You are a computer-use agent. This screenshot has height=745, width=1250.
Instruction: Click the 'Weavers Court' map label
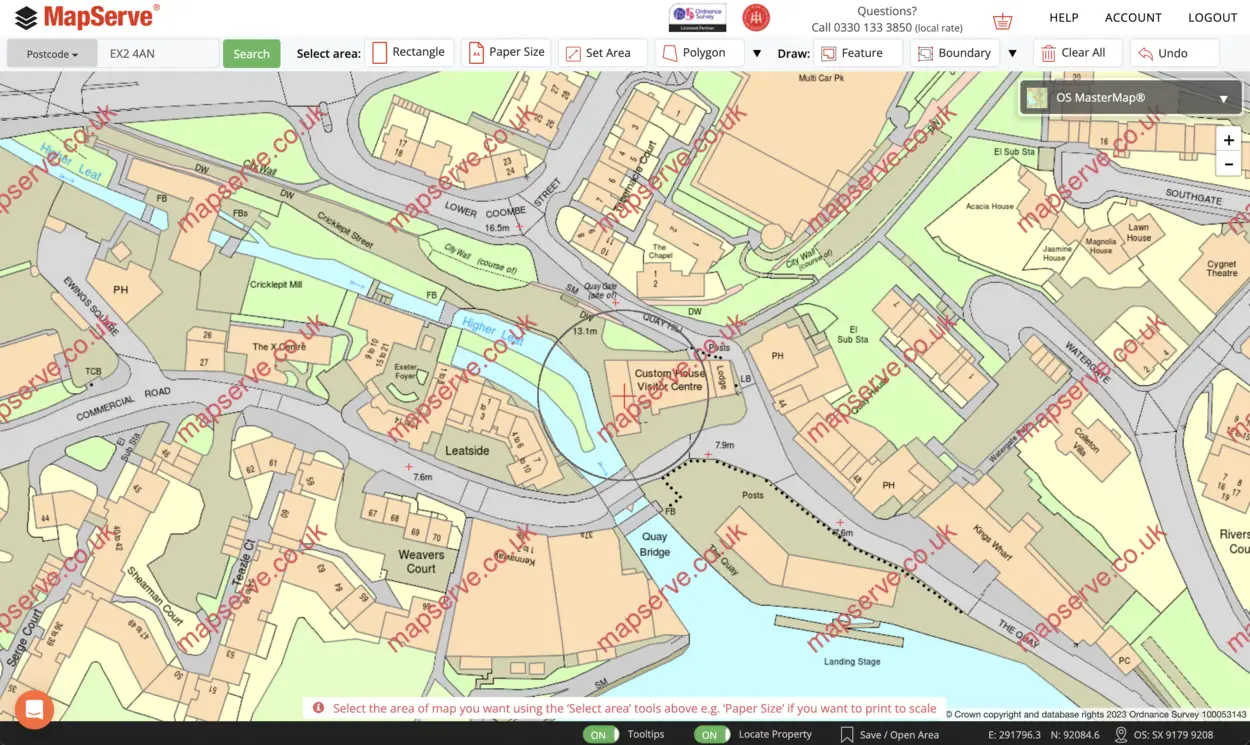(421, 562)
